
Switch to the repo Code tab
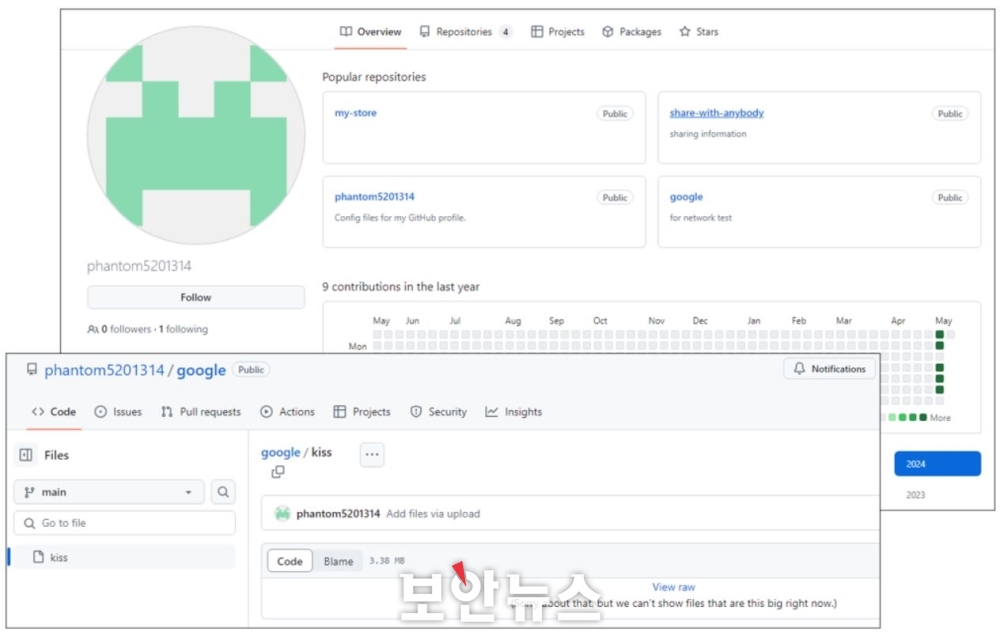(x=54, y=412)
